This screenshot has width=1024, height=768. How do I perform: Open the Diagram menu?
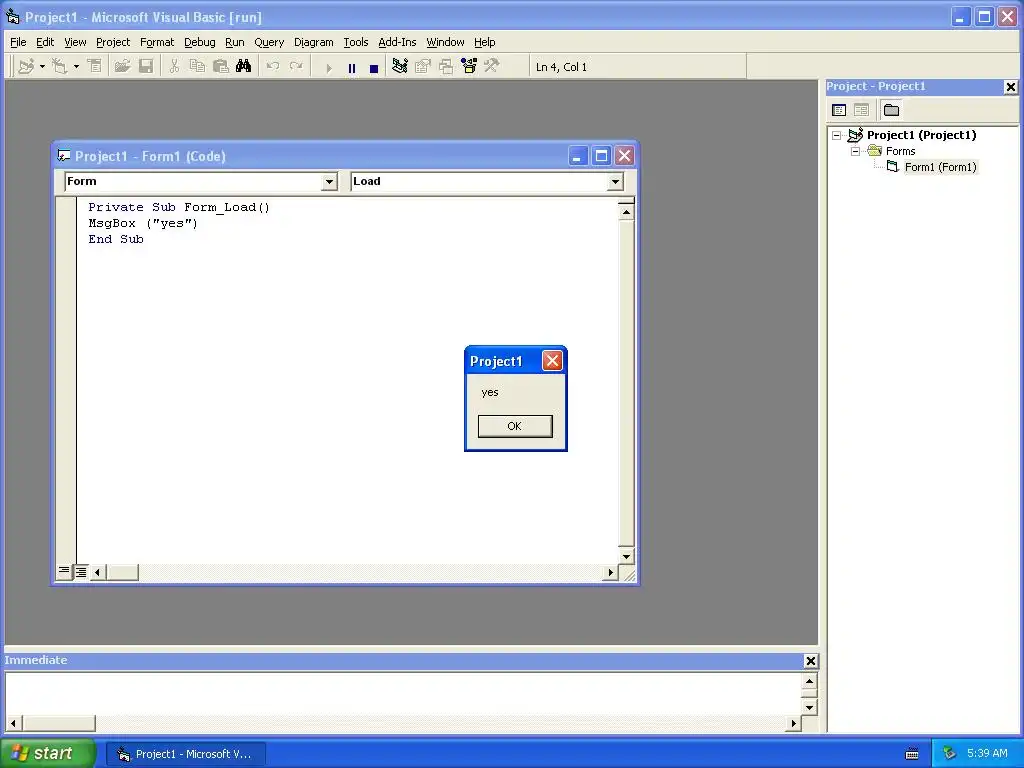tap(313, 42)
